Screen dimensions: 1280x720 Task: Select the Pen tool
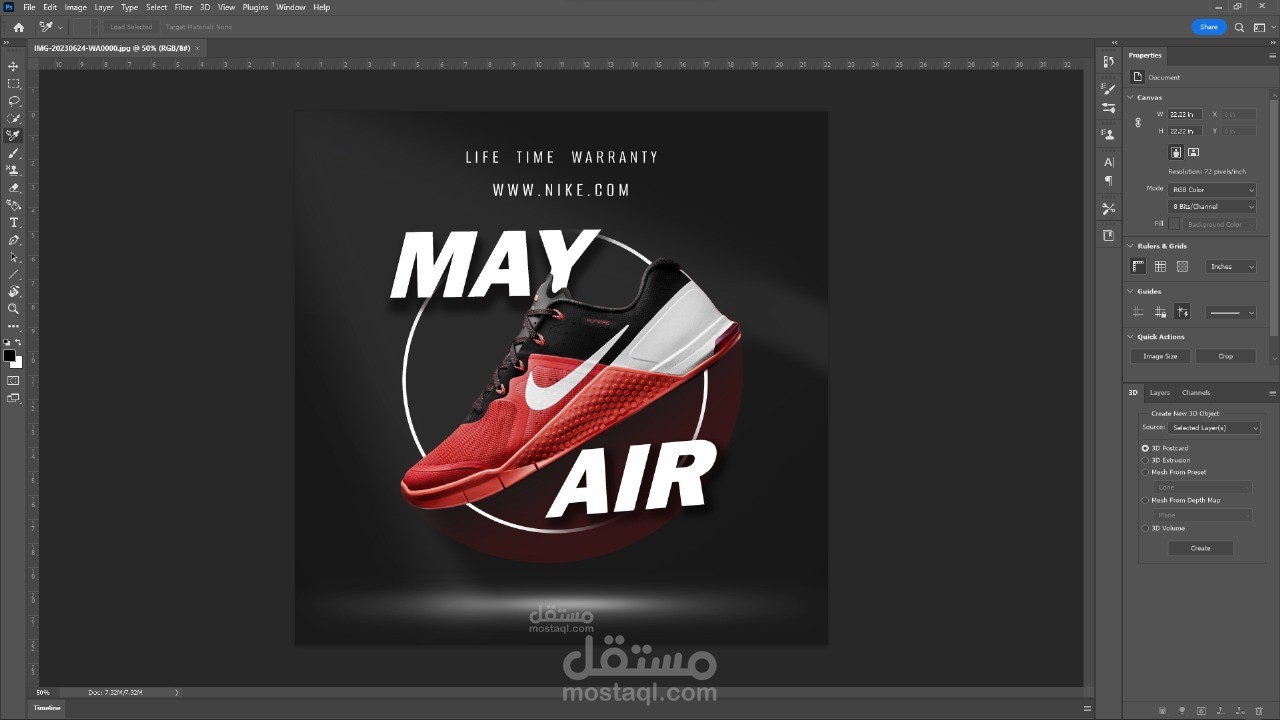(x=13, y=240)
